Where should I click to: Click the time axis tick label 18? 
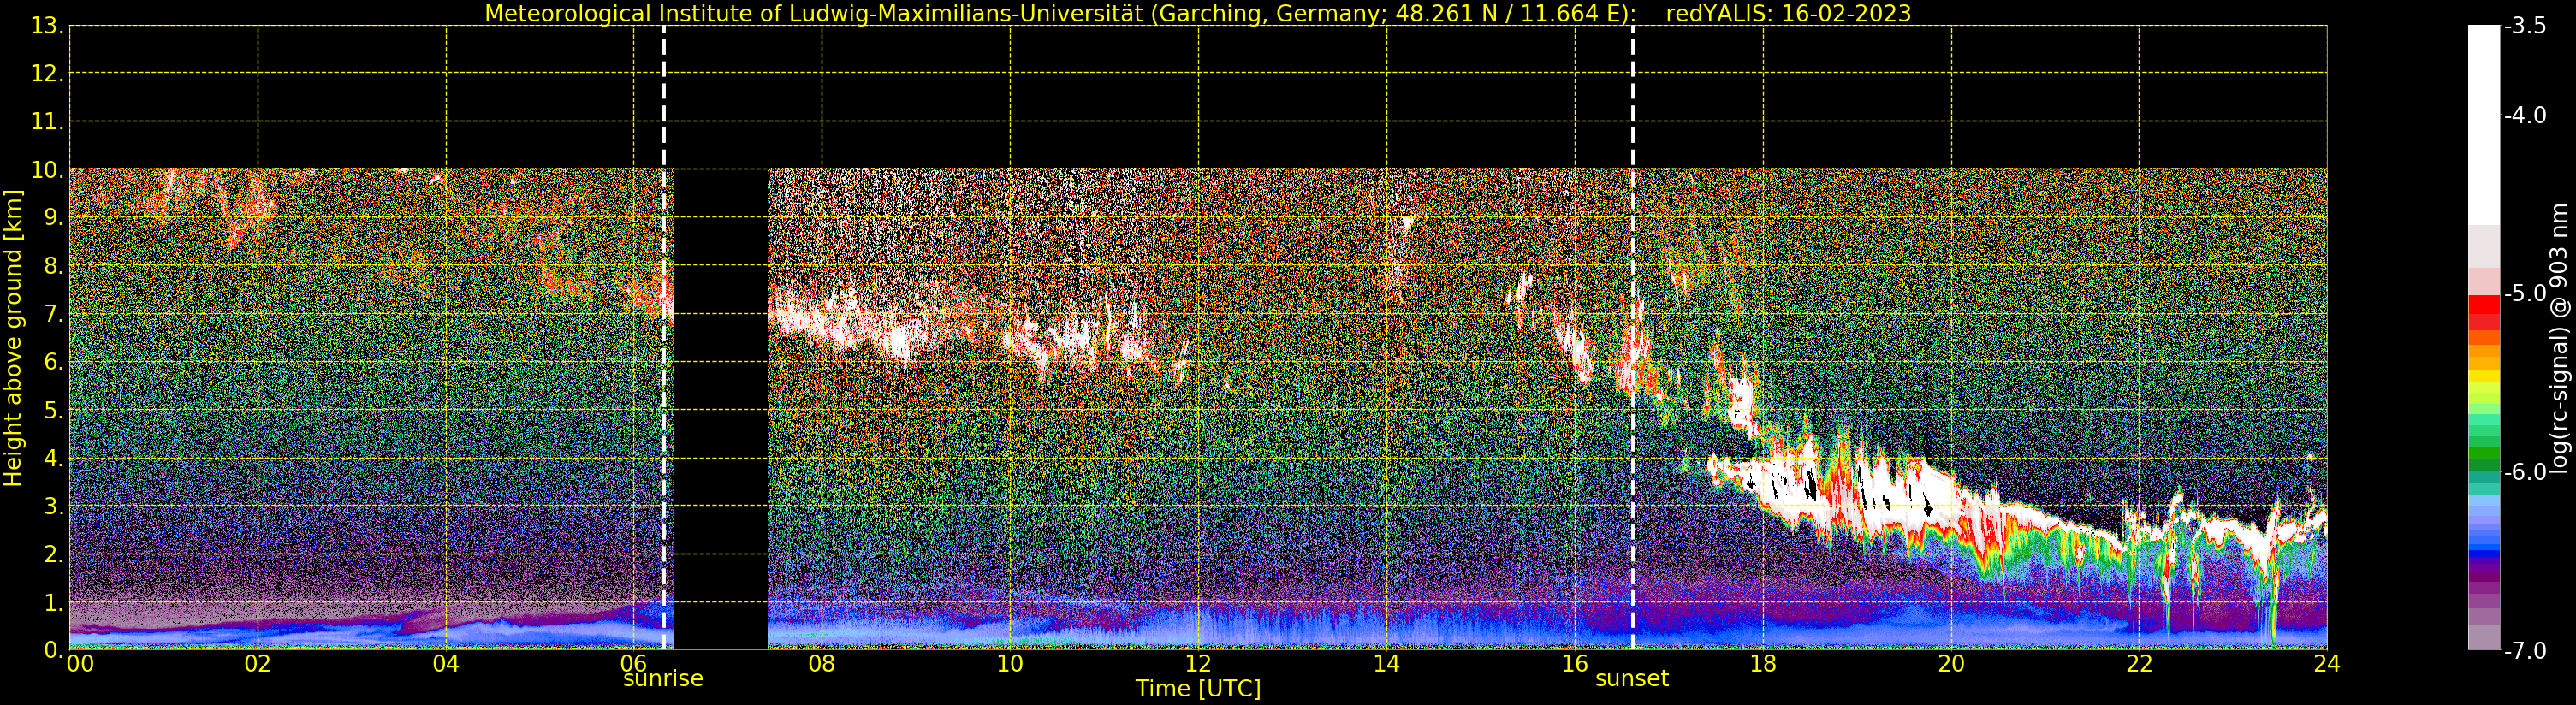pos(1763,664)
